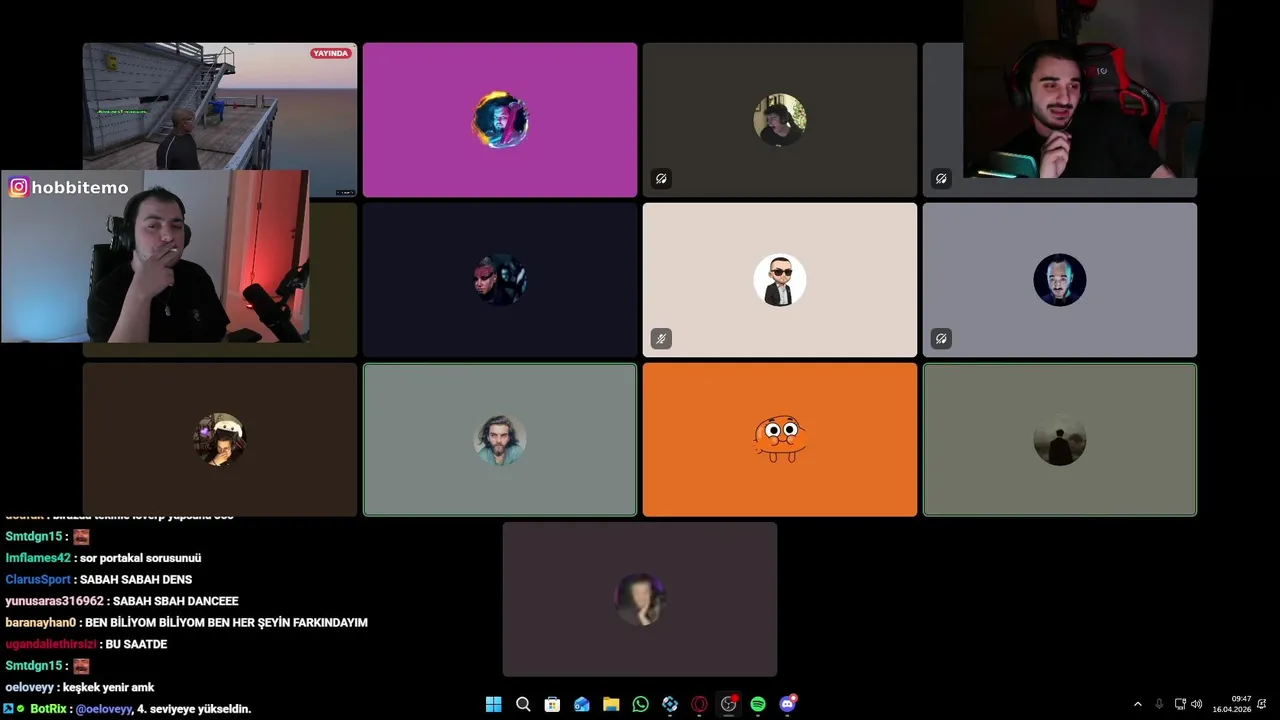Click deafened icon on tile under top-right webcam
The width and height of the screenshot is (1280, 720).
pos(941,179)
